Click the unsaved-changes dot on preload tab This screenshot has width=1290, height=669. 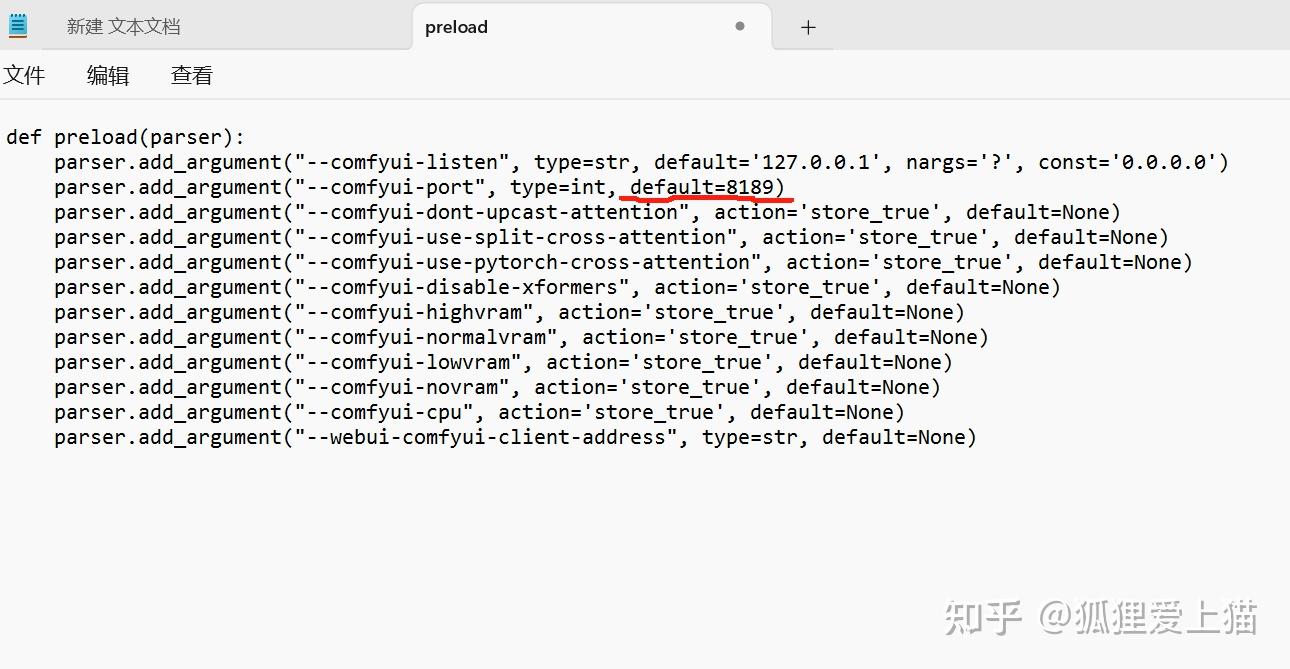(740, 26)
